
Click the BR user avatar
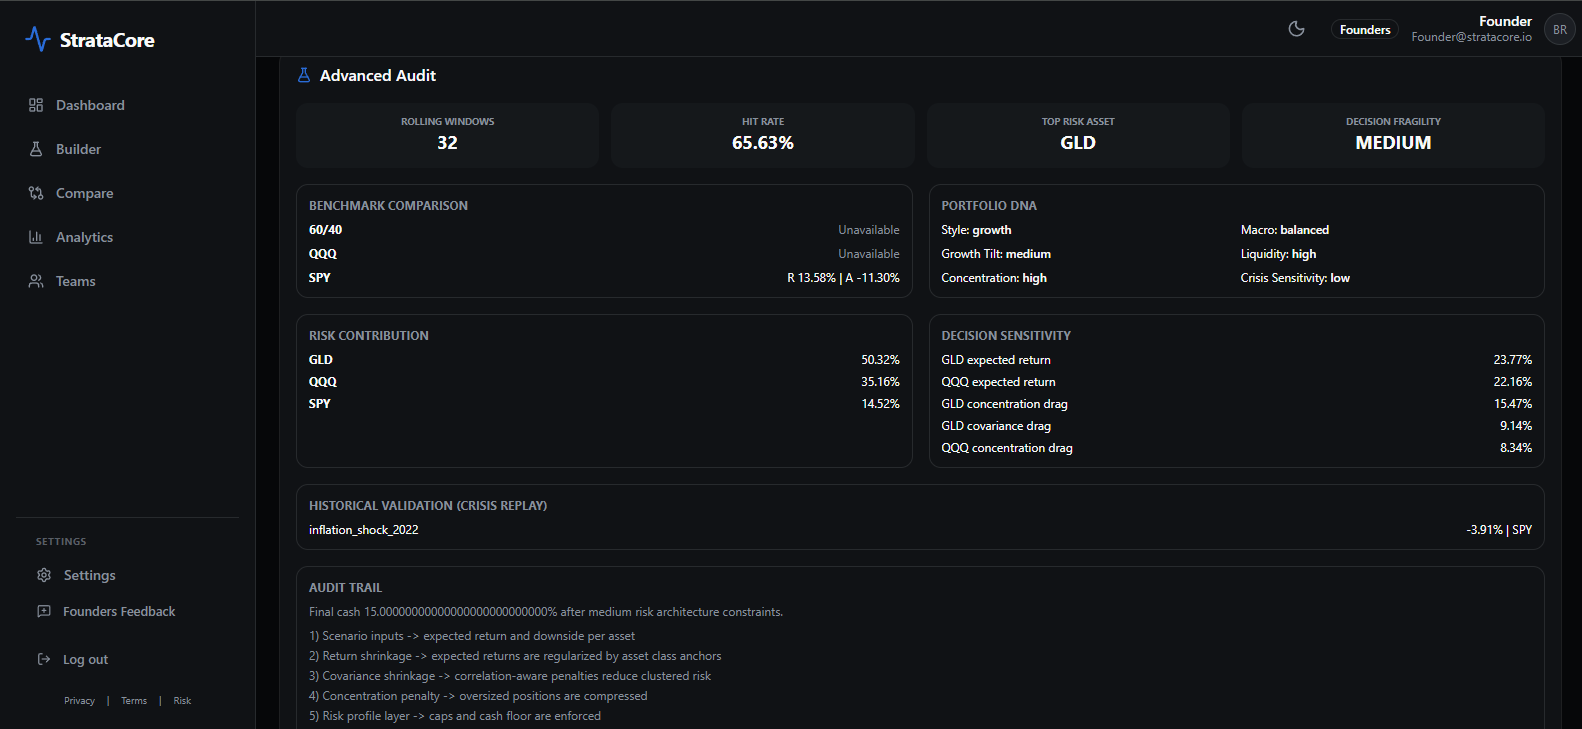click(1560, 29)
